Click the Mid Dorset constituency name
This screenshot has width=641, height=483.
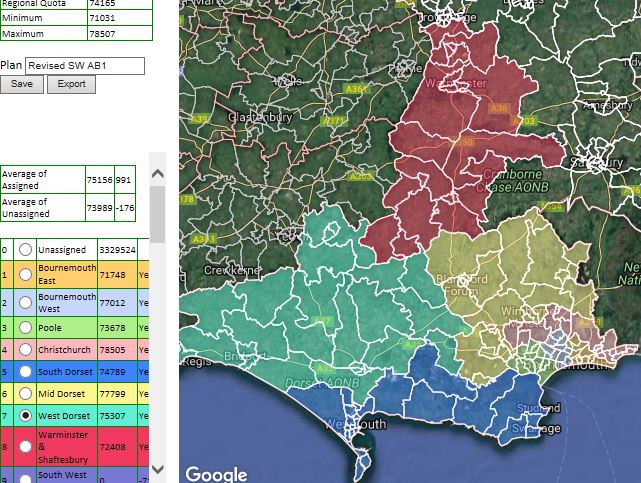coord(61,394)
